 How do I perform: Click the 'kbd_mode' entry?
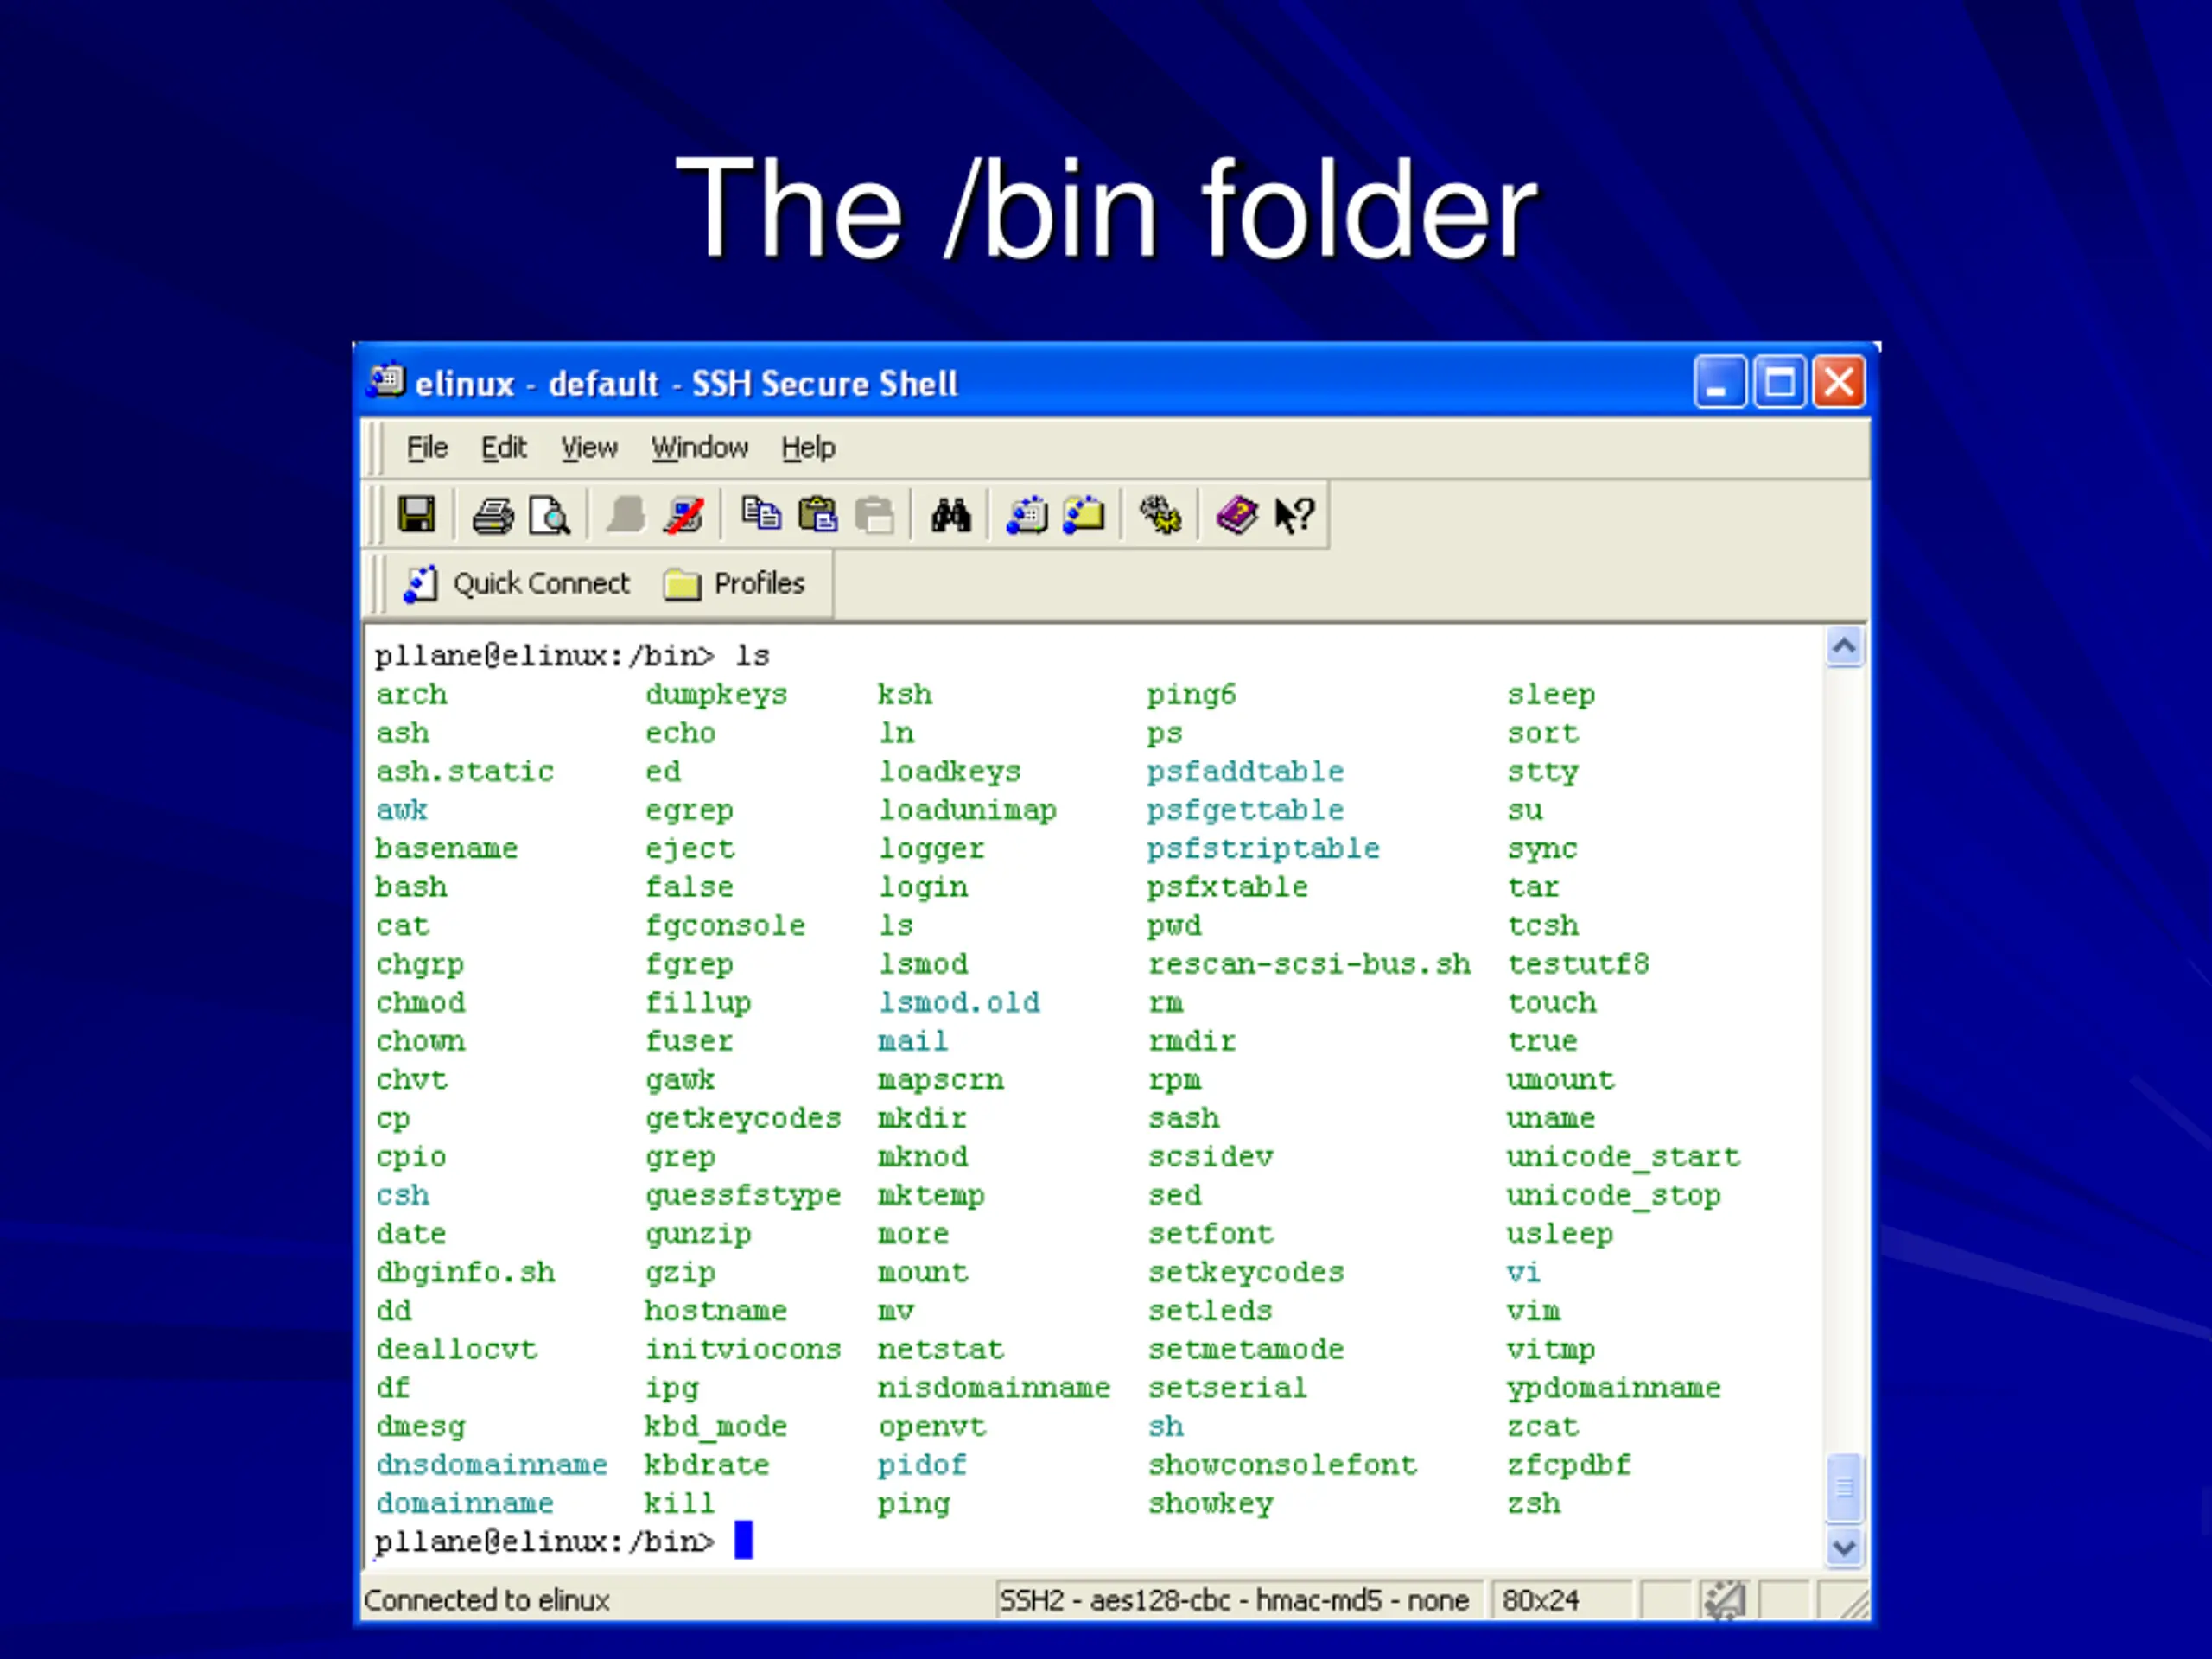pos(716,1426)
